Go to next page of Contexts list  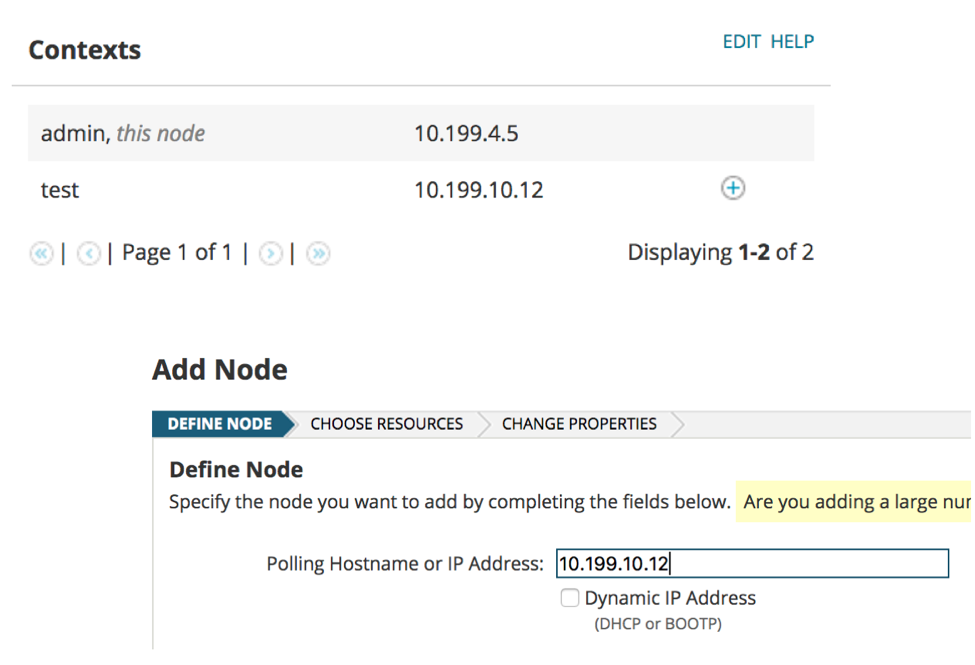click(270, 253)
